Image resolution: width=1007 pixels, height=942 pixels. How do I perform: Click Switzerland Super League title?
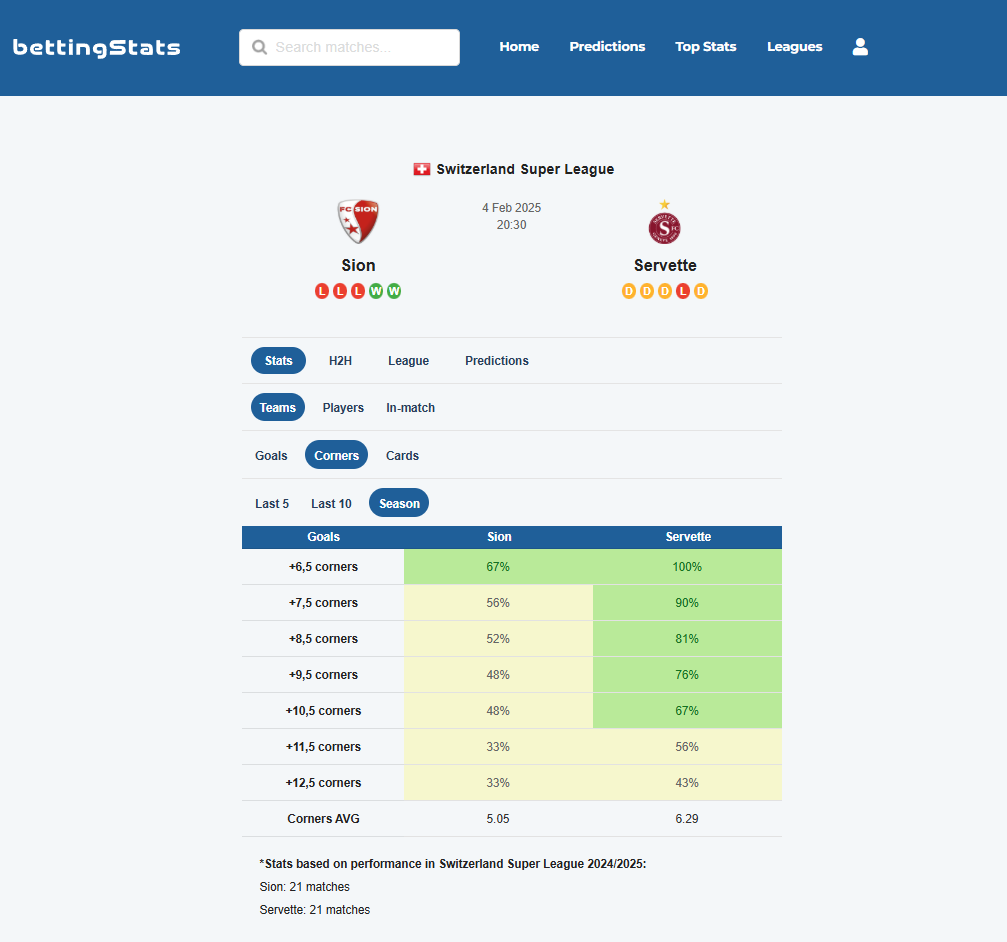525,170
